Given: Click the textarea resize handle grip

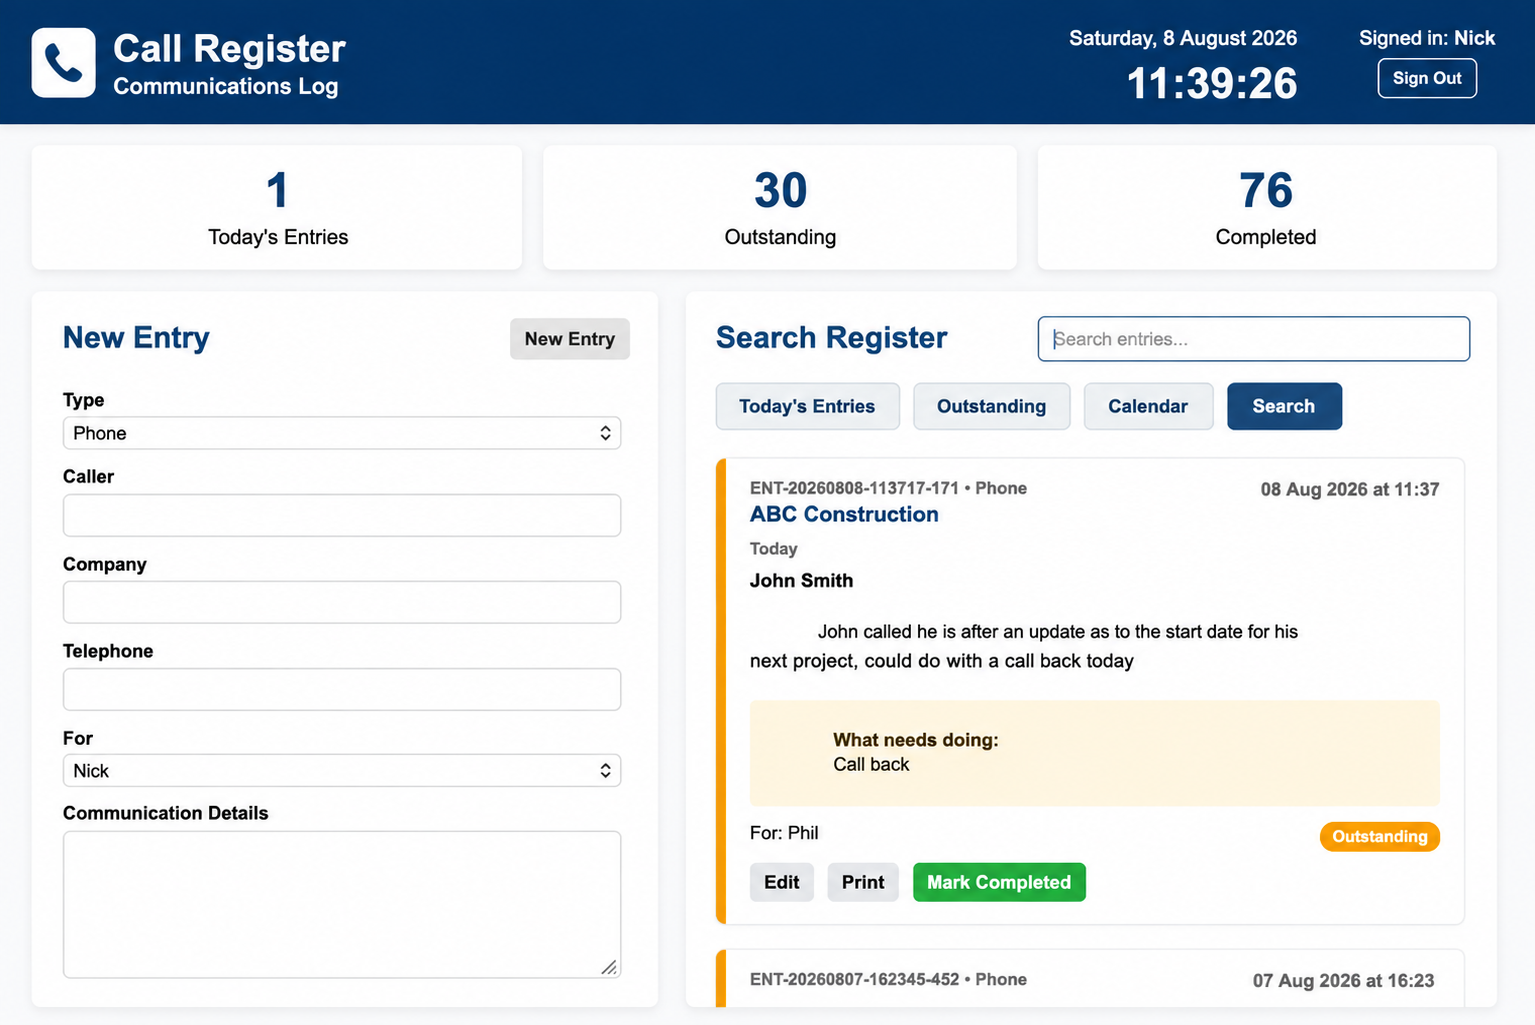Looking at the screenshot, I should click(x=609, y=967).
